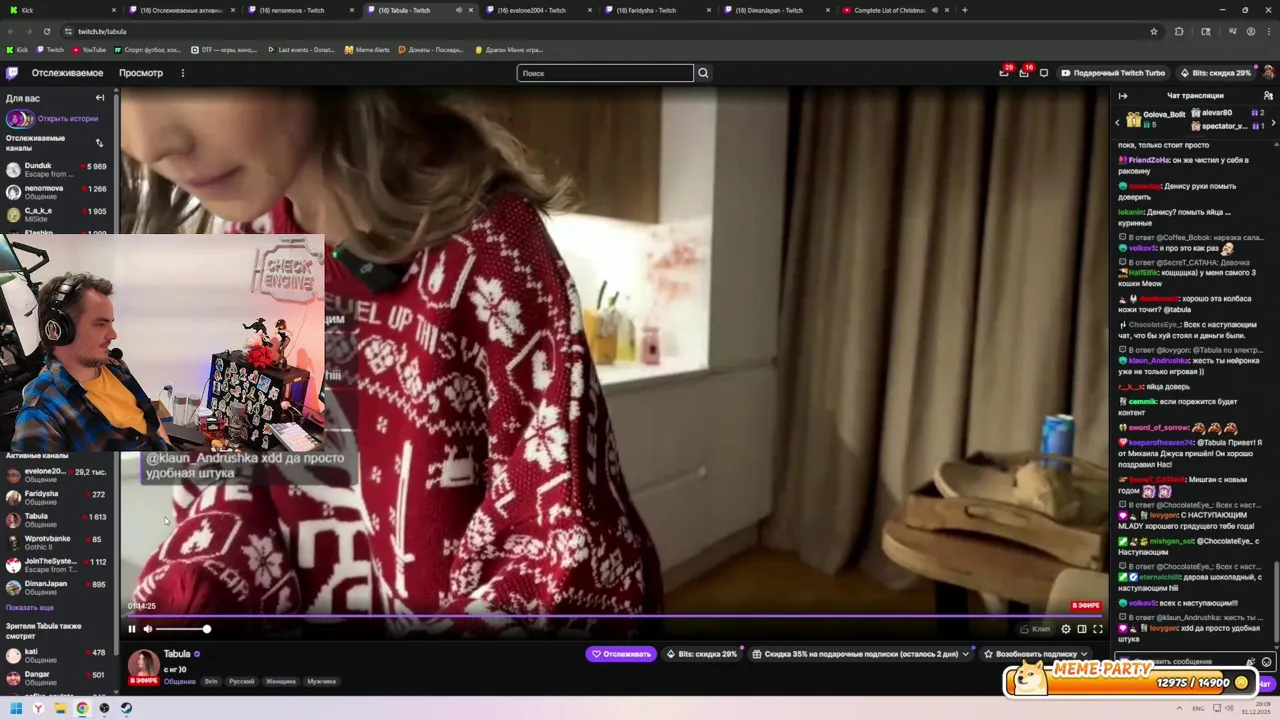Viewport: 1280px width, 720px height.
Task: Open Windows Start menu
Action: (16, 708)
